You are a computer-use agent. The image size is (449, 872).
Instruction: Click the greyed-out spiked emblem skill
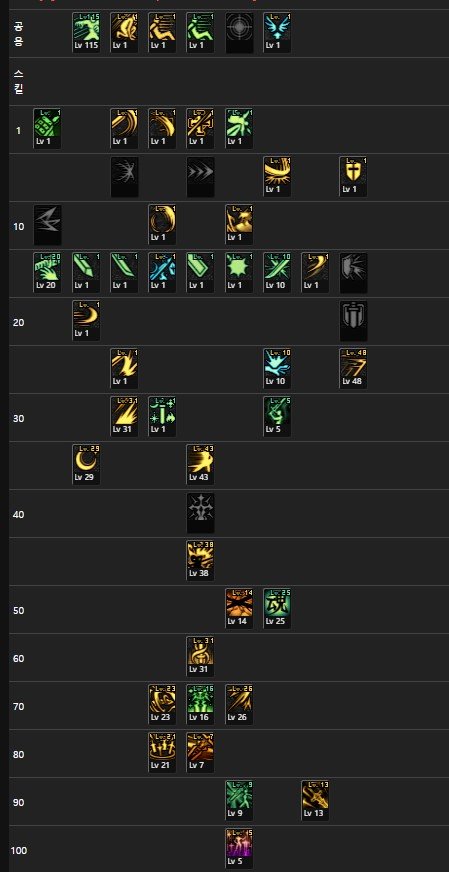click(200, 513)
